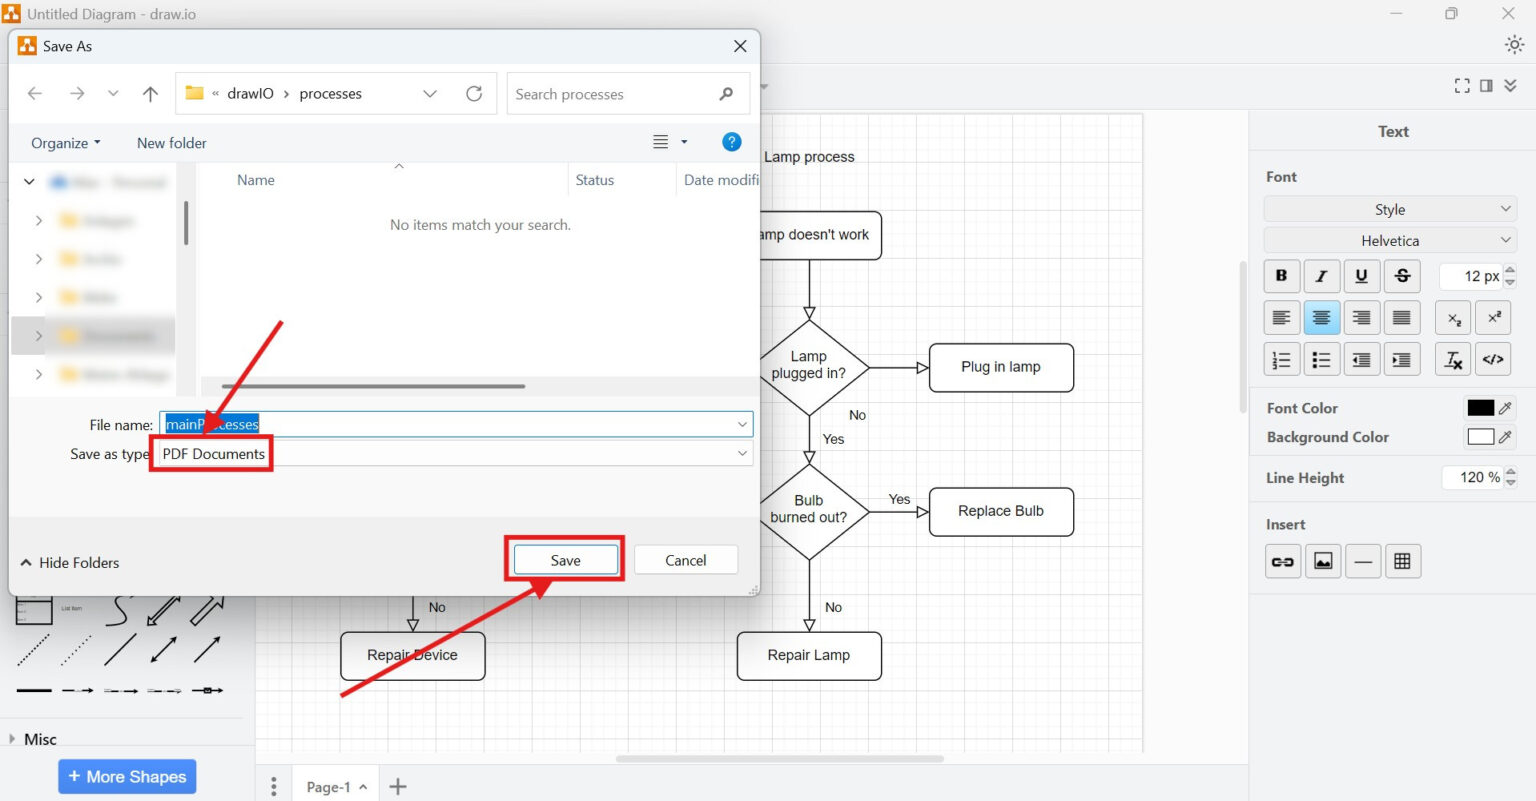Screen dimensions: 1536x801
Task: Open the Organize menu
Action: (64, 143)
